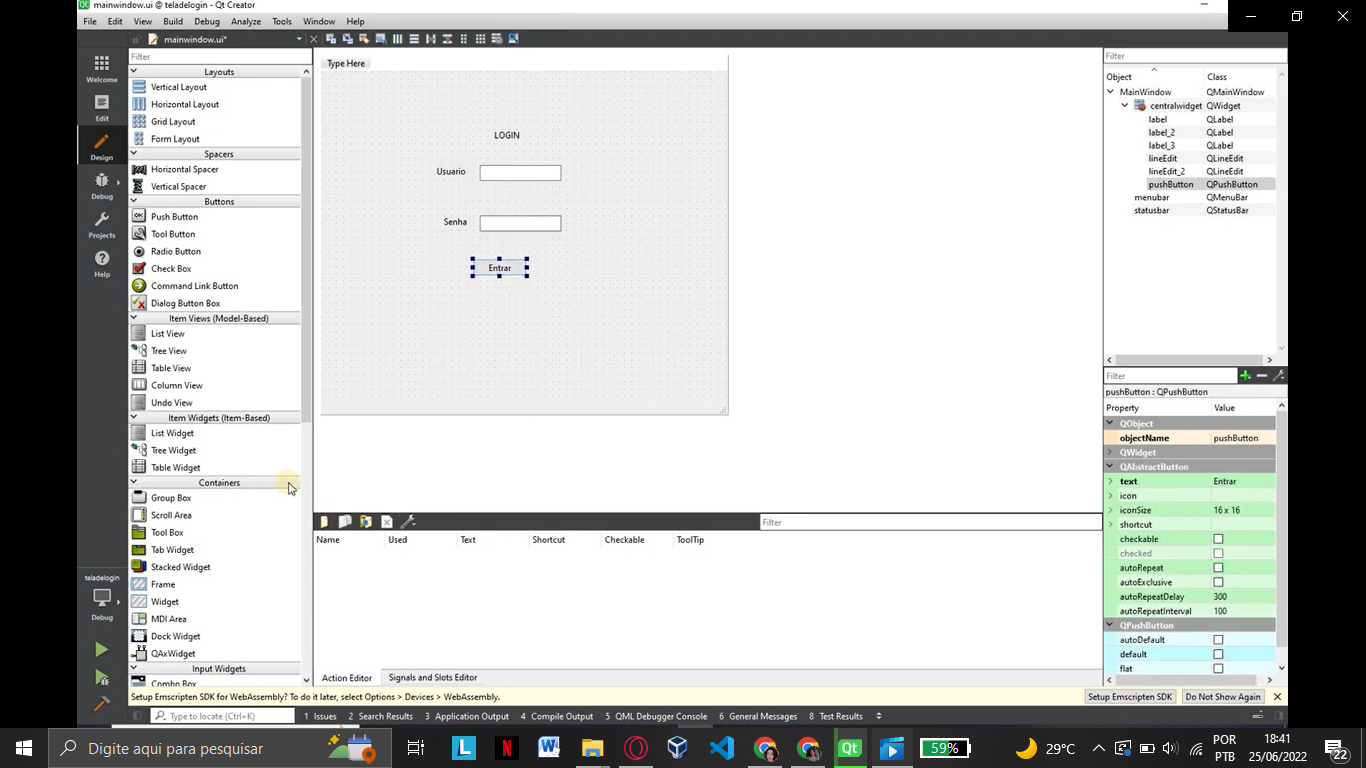Toggle the autoDefault checkbox
Viewport: 1366px width, 768px height.
click(x=1218, y=640)
